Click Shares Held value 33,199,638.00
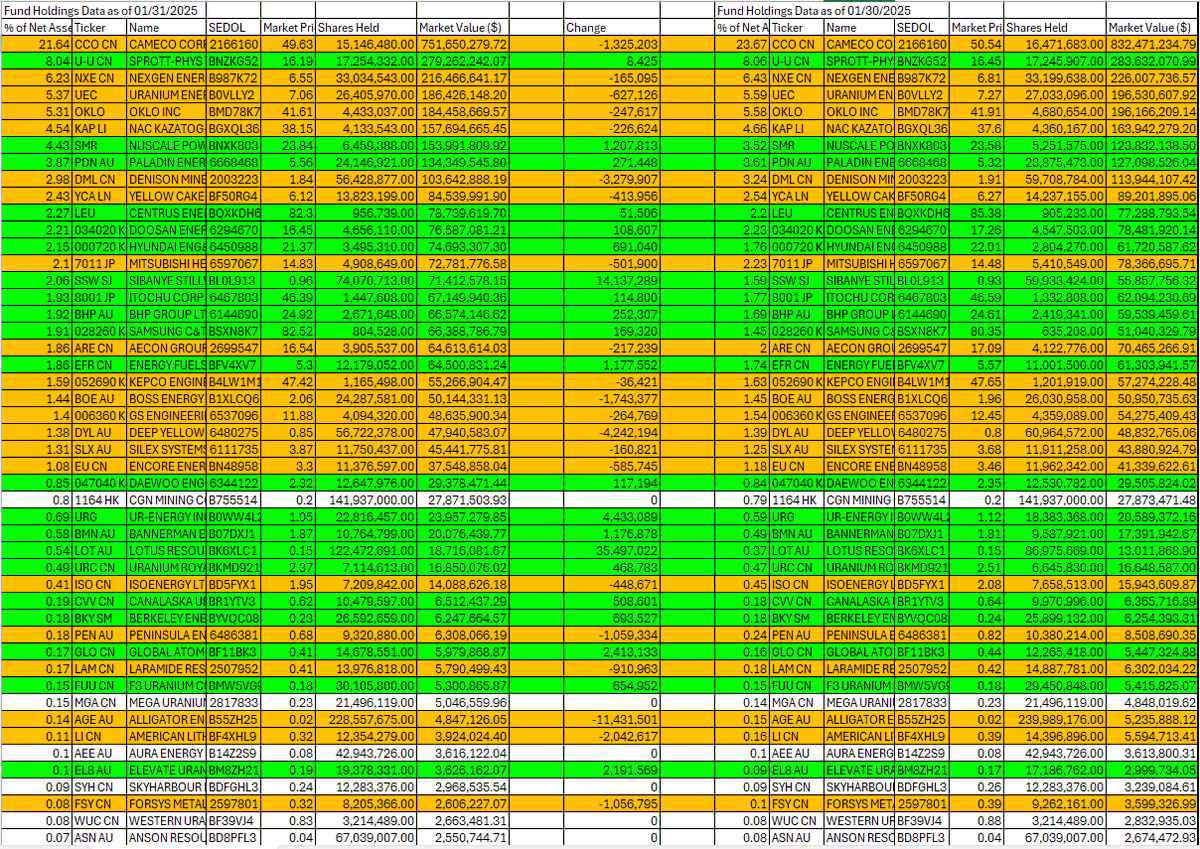Viewport: 1200px width, 849px height. (1055, 77)
